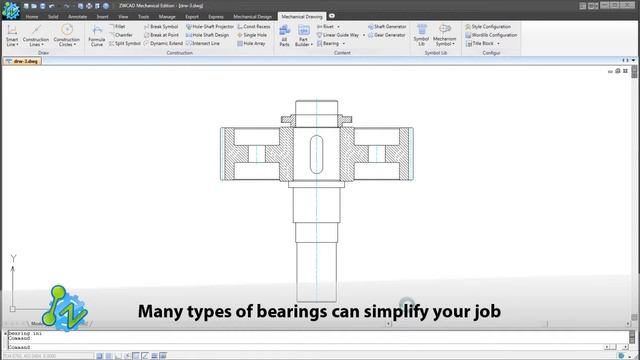The image size is (640, 360).
Task: Select the Break at Point tool
Action: (x=161, y=35)
